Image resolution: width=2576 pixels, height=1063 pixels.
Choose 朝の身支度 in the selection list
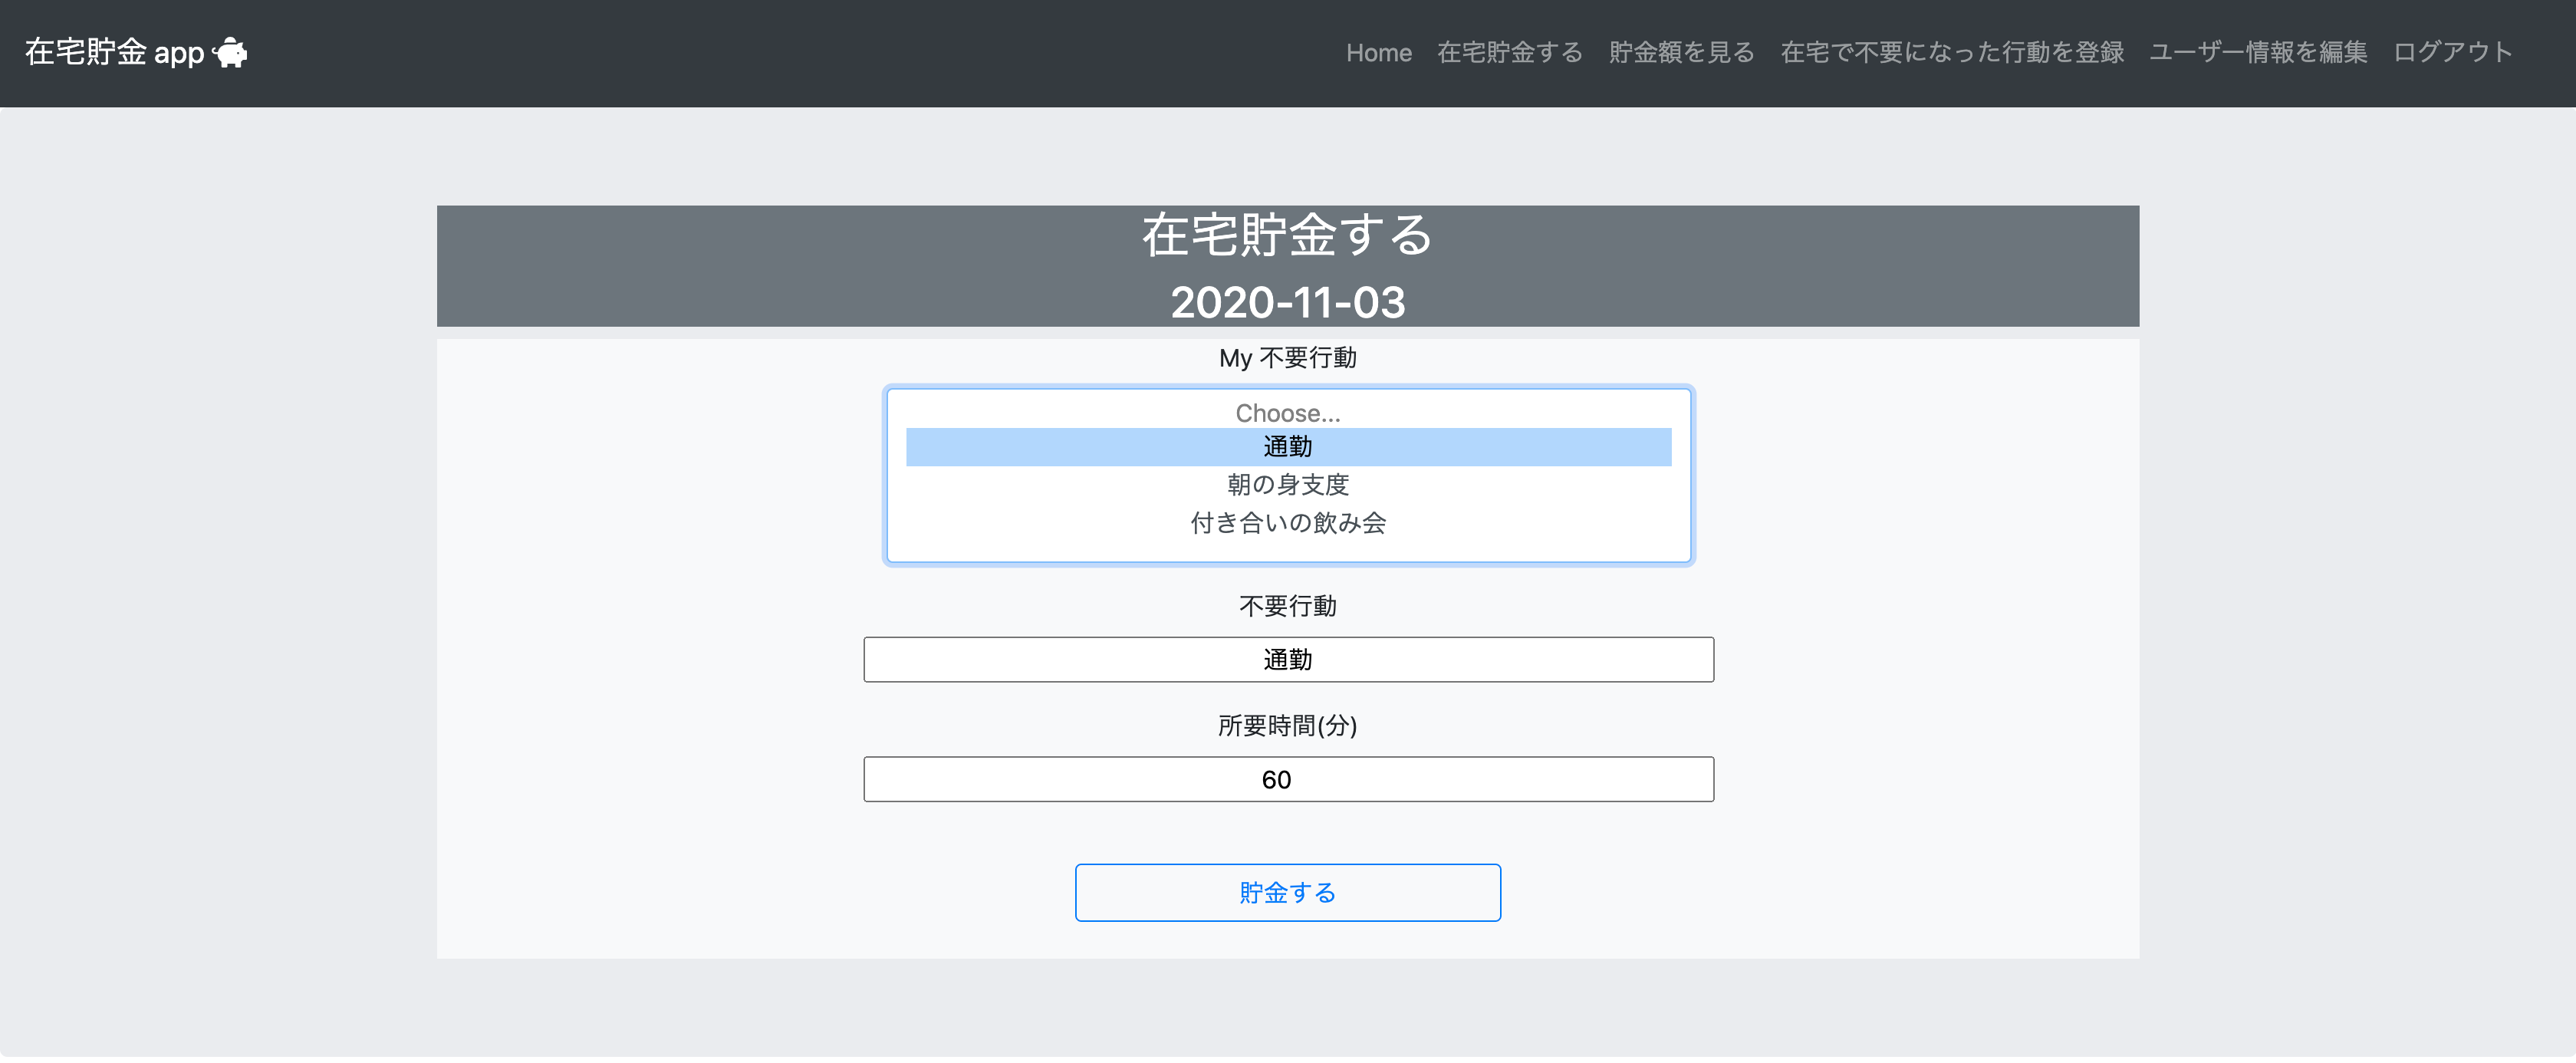pos(1288,485)
